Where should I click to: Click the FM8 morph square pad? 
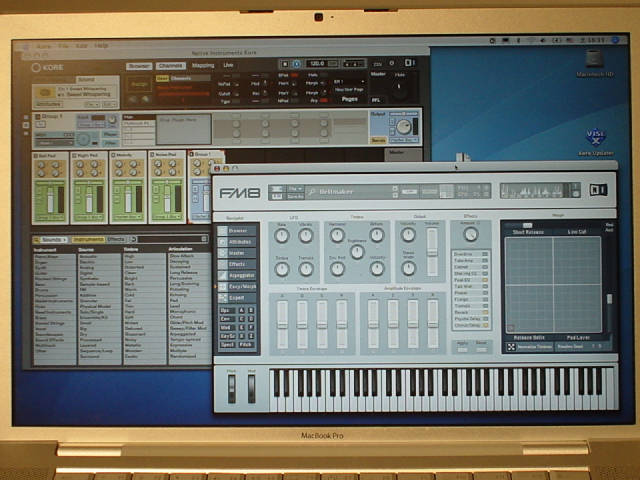pos(553,284)
